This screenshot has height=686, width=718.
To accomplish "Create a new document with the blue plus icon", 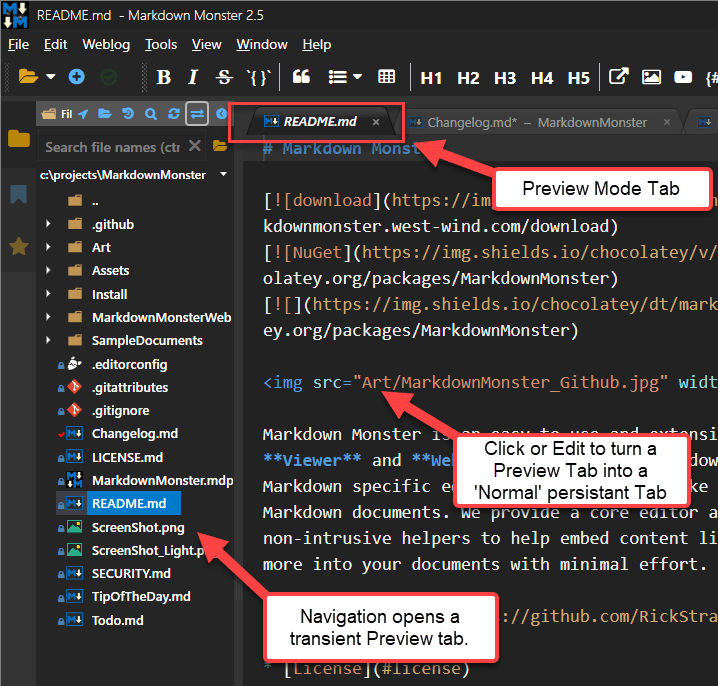I will tap(76, 76).
